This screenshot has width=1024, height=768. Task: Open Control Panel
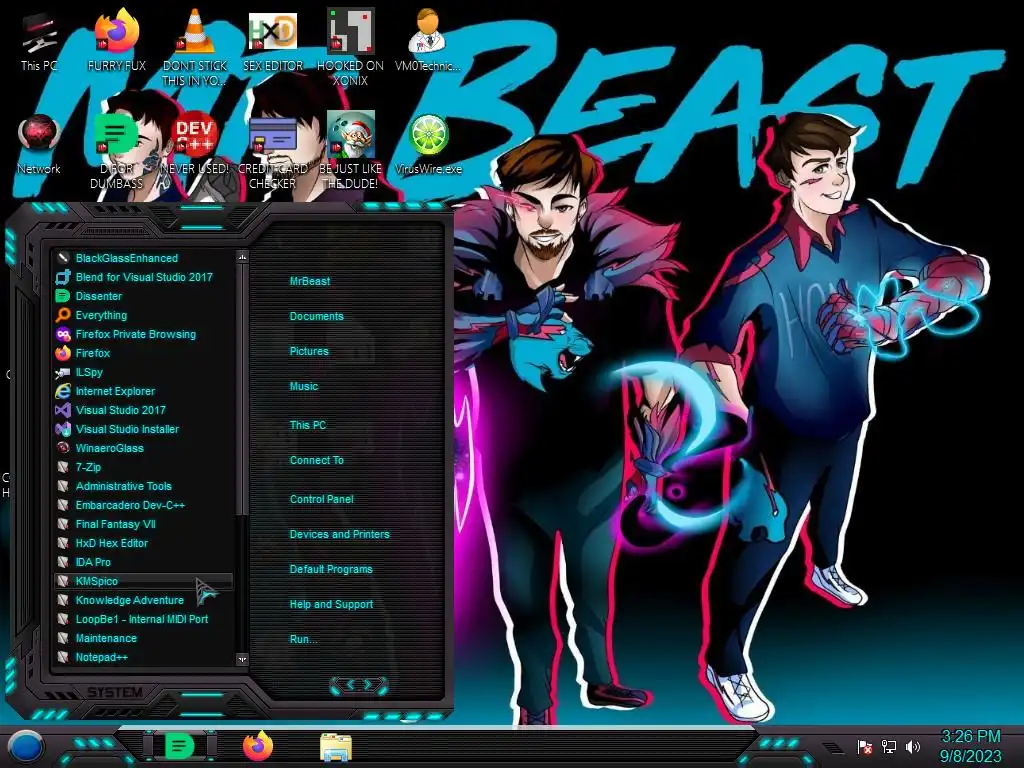click(322, 499)
